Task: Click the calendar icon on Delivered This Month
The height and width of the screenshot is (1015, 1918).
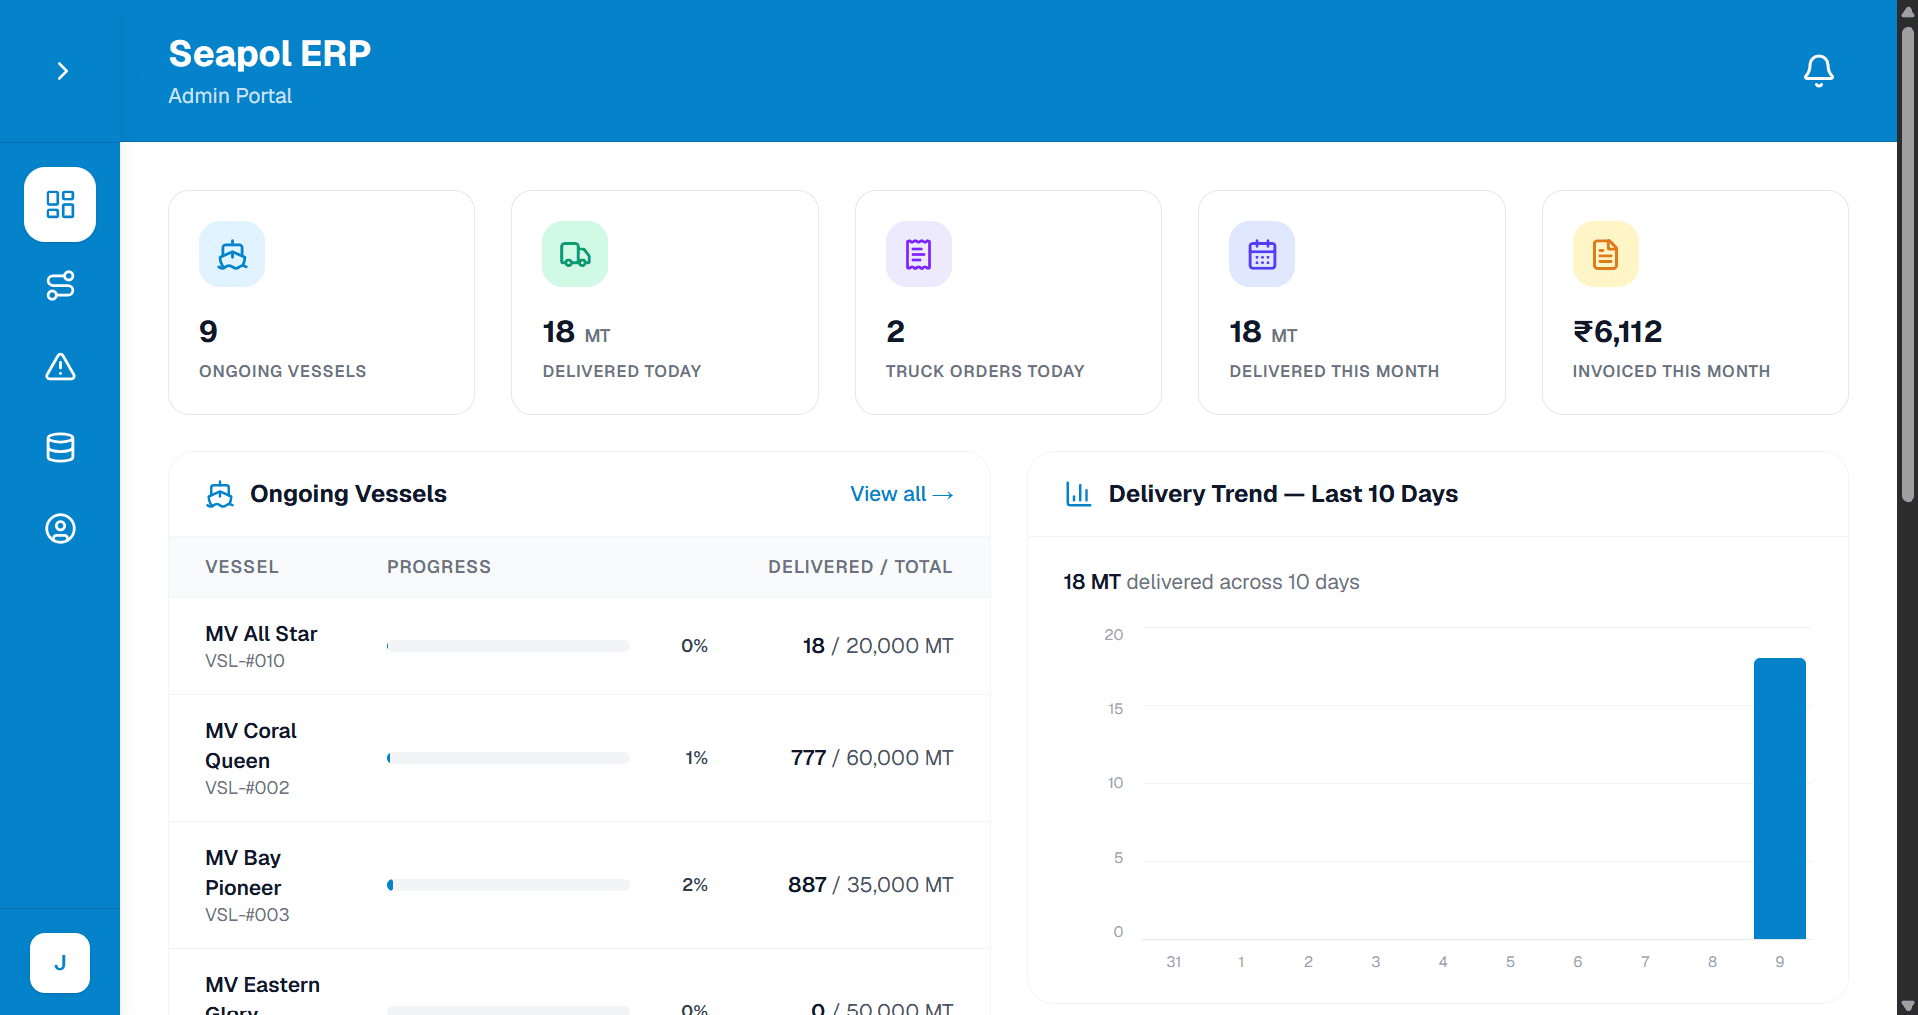Action: click(1262, 254)
